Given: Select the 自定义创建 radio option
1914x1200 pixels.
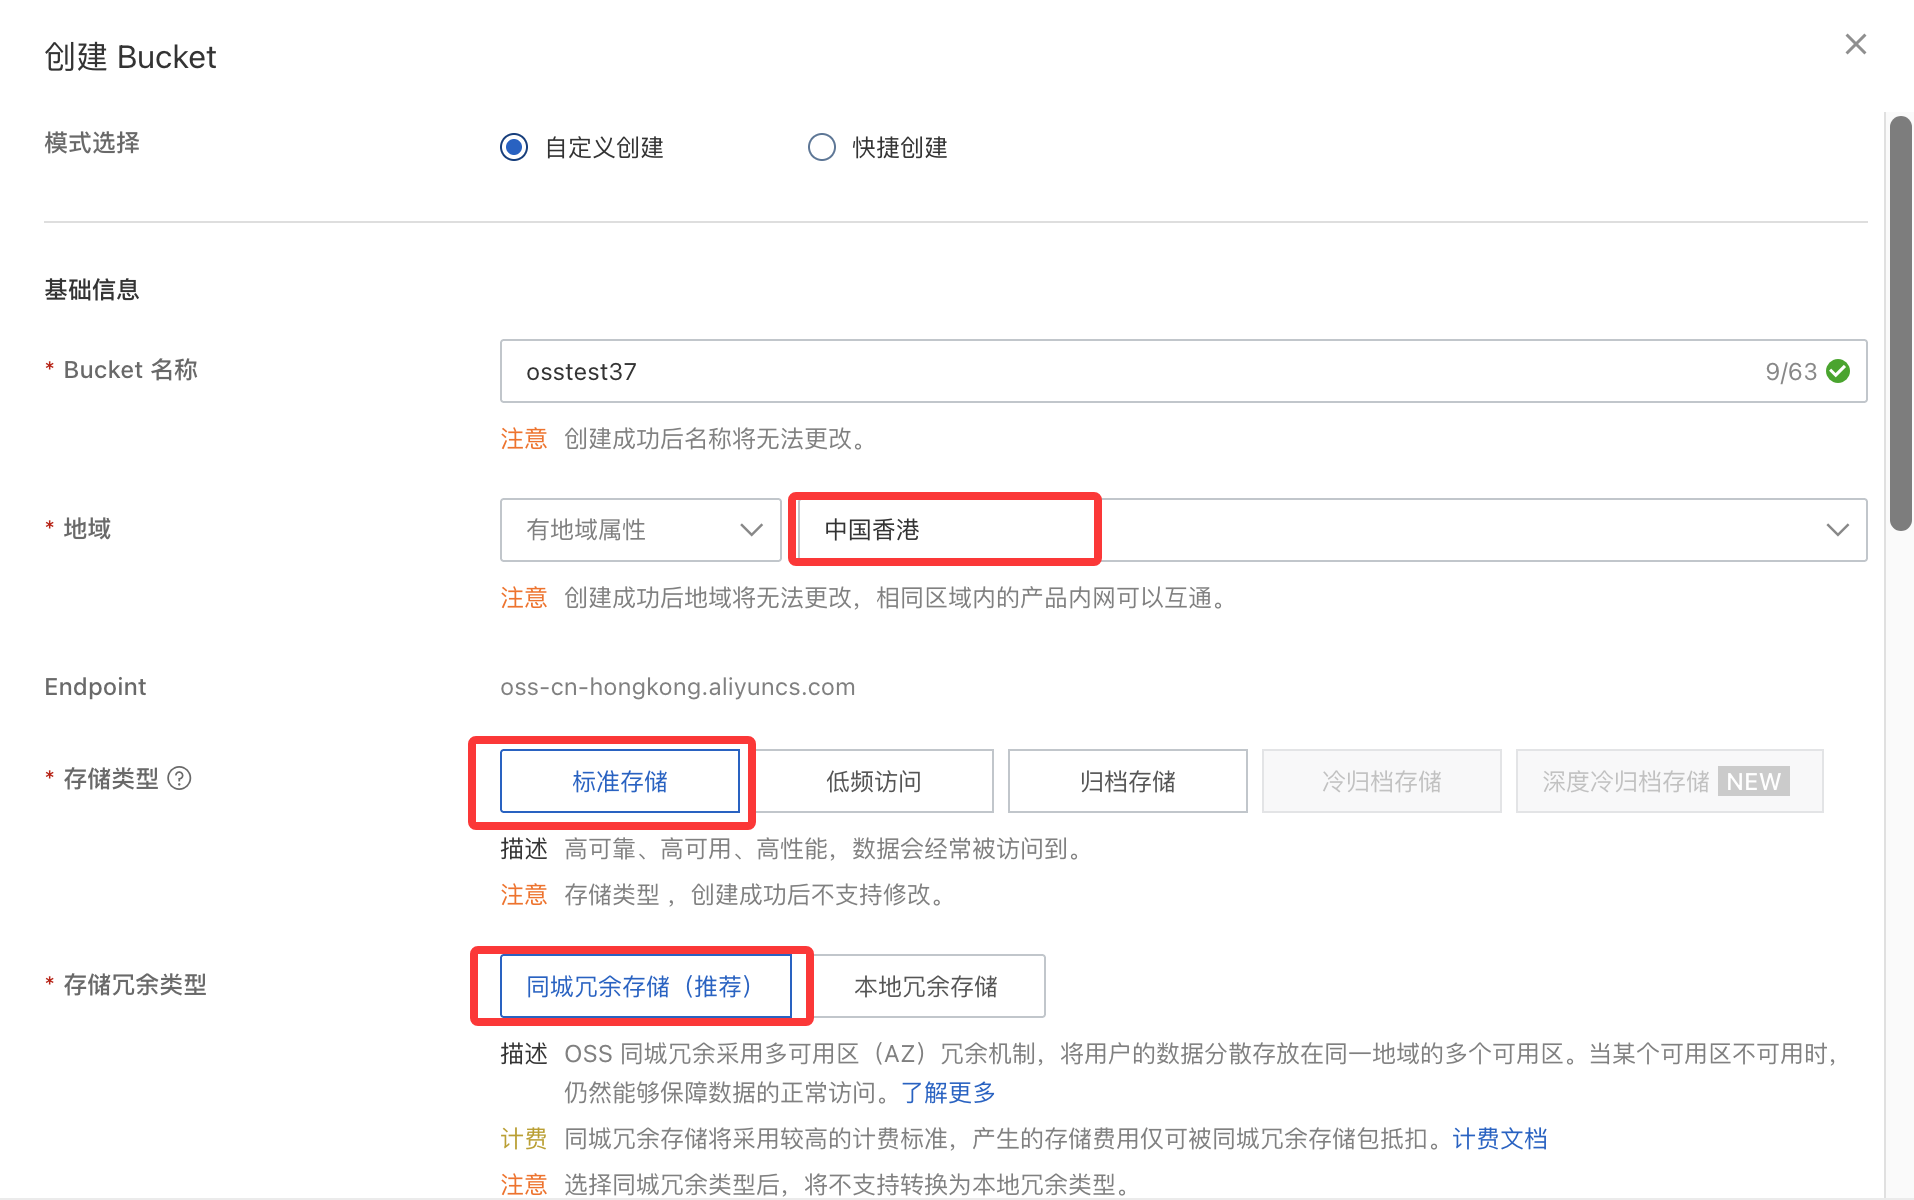Looking at the screenshot, I should point(514,147).
